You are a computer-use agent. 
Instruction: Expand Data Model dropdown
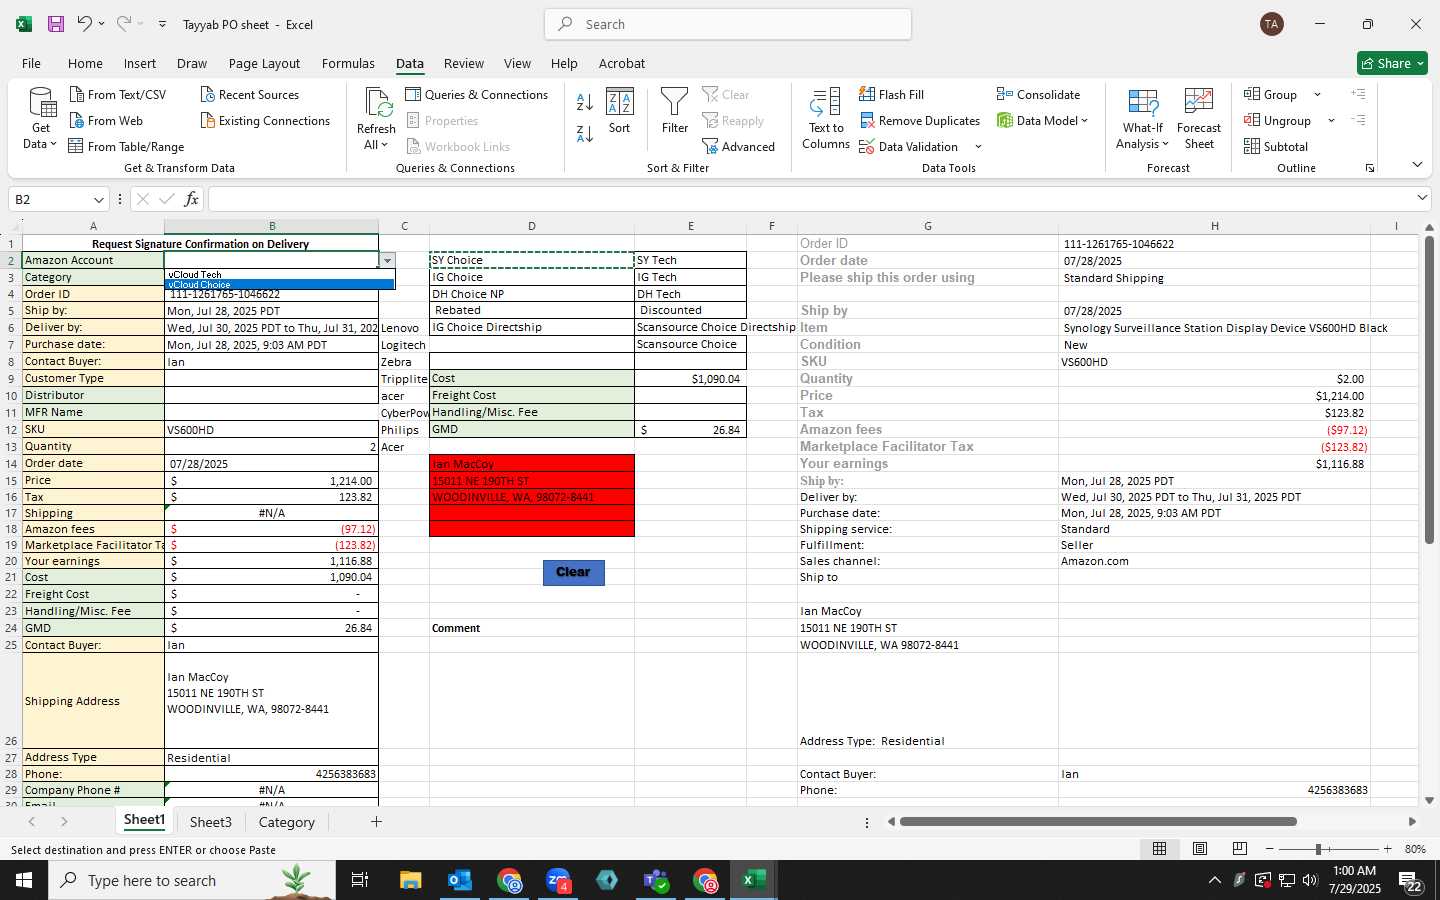(1084, 120)
